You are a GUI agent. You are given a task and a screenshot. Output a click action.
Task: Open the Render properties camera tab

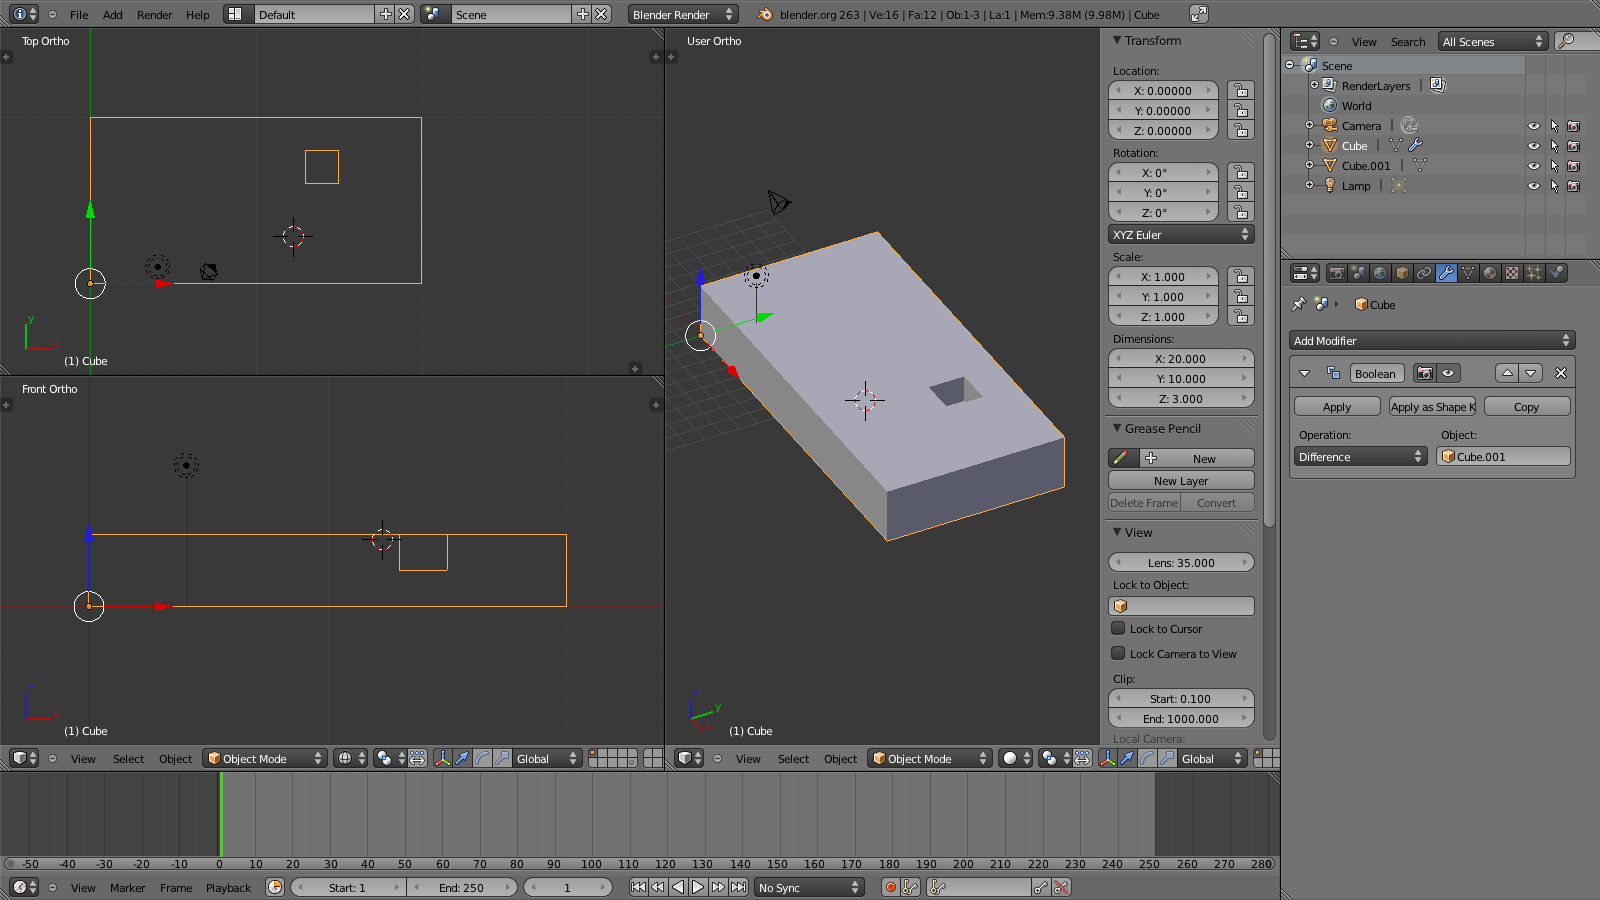coord(1336,273)
